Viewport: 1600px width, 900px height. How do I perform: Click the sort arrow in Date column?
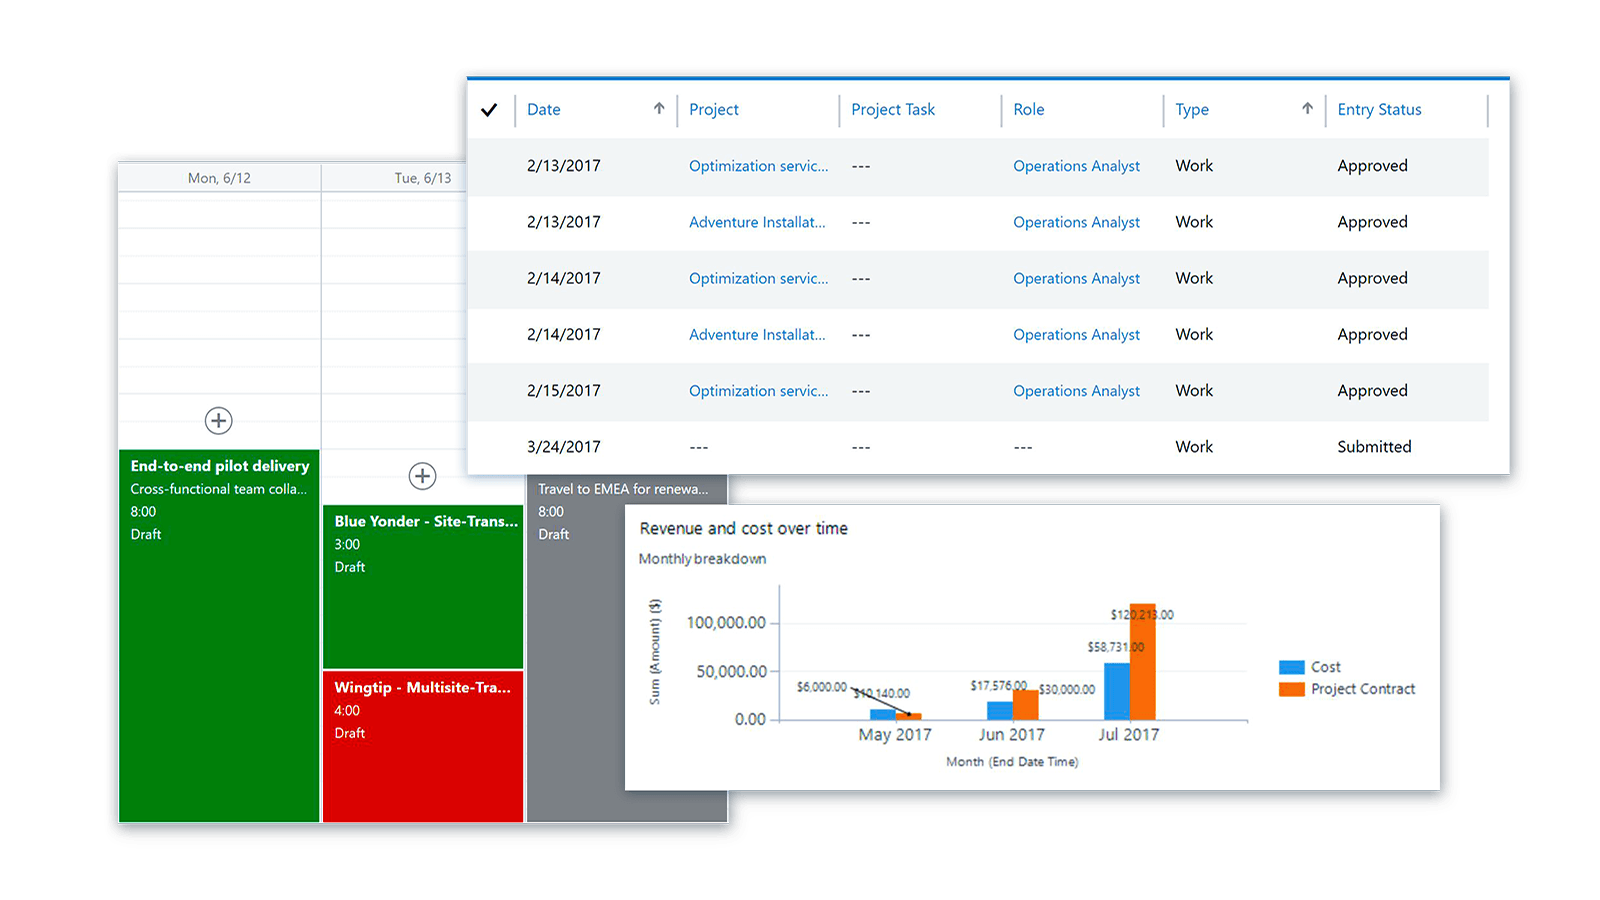click(659, 109)
